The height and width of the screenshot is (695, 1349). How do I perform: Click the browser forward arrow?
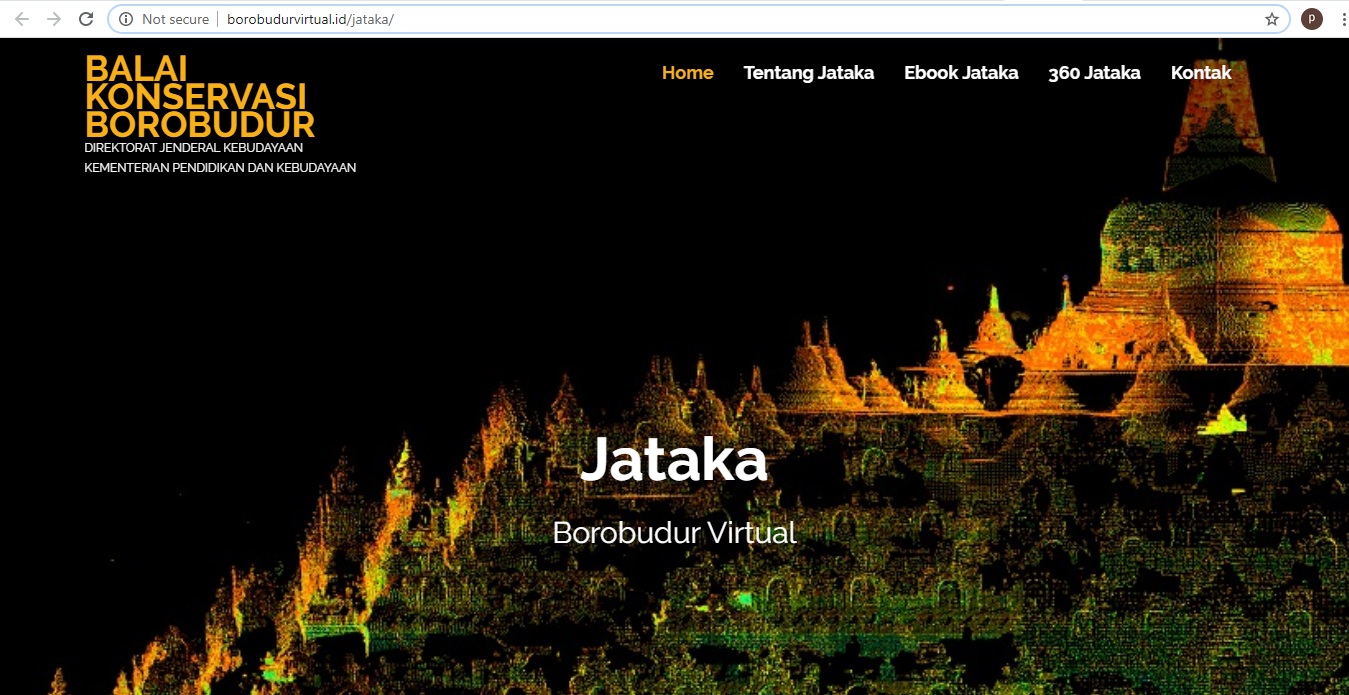pos(54,19)
